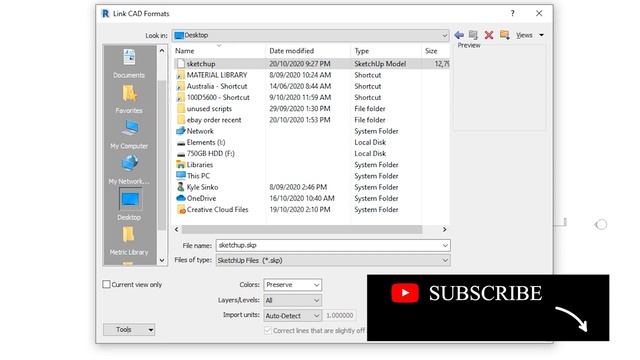This screenshot has height=360, width=640.
Task: Open Documents in the places sidebar
Action: coord(129,64)
